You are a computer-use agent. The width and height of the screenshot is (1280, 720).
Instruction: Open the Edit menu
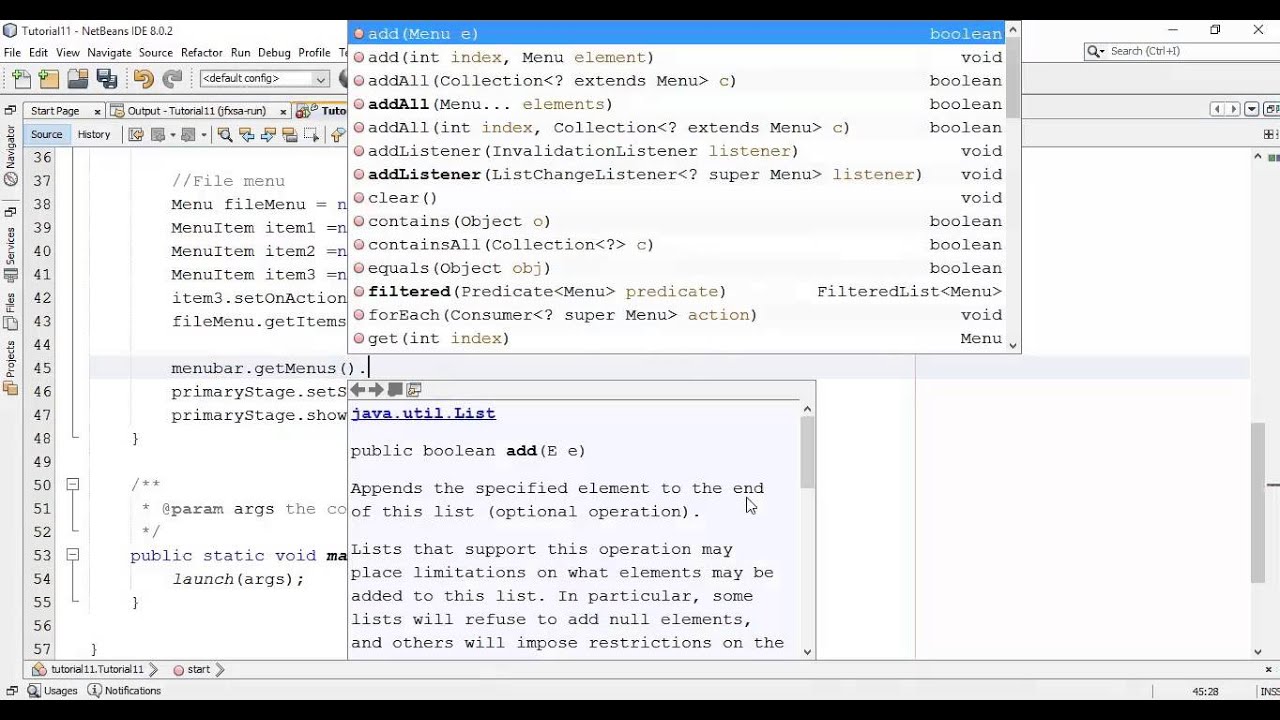39,52
